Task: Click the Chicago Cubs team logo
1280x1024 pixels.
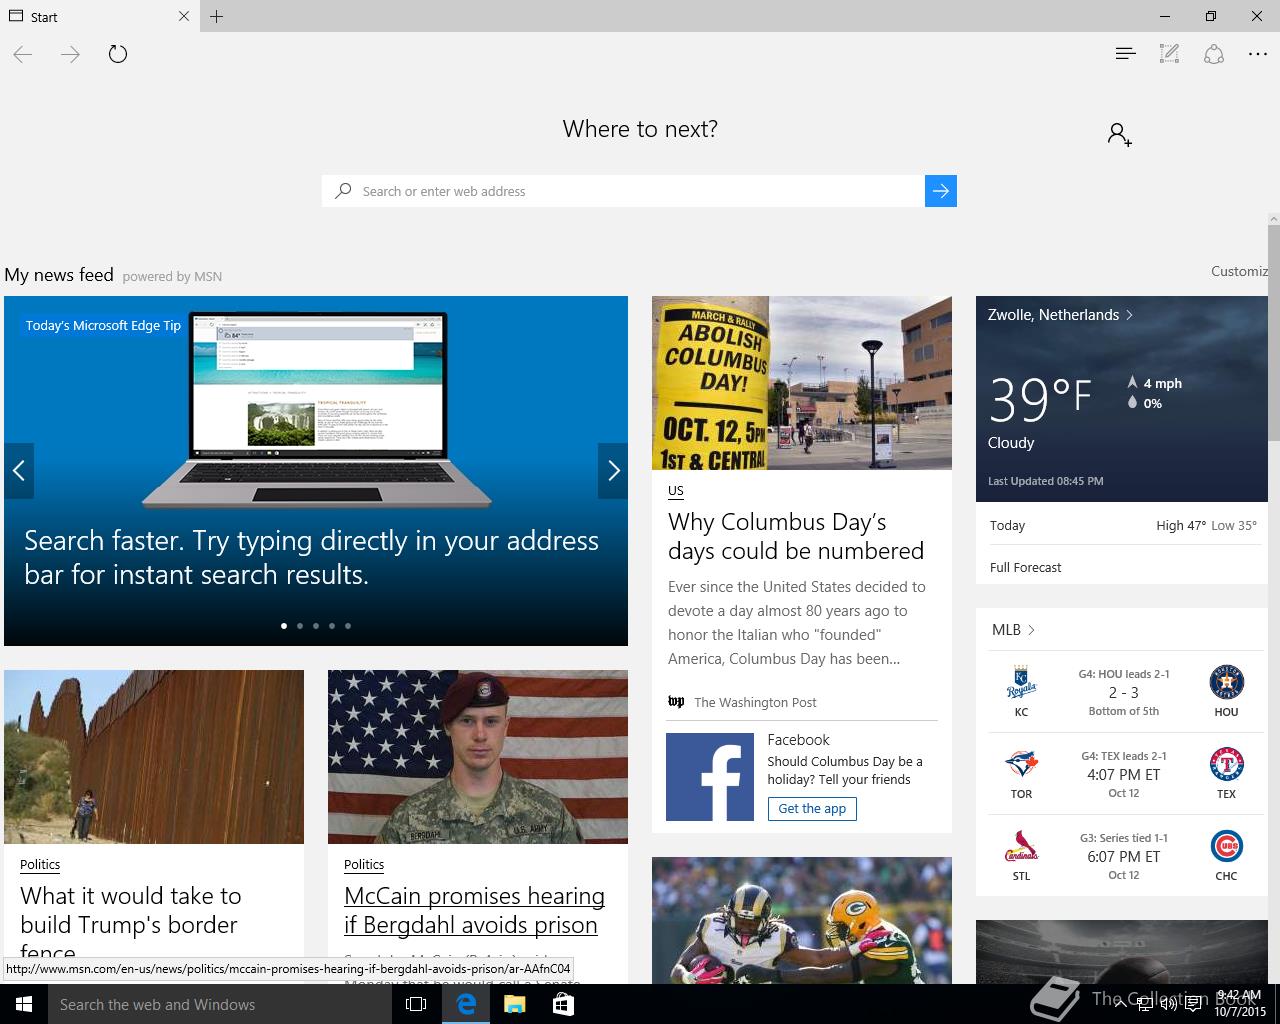Action: (x=1226, y=847)
